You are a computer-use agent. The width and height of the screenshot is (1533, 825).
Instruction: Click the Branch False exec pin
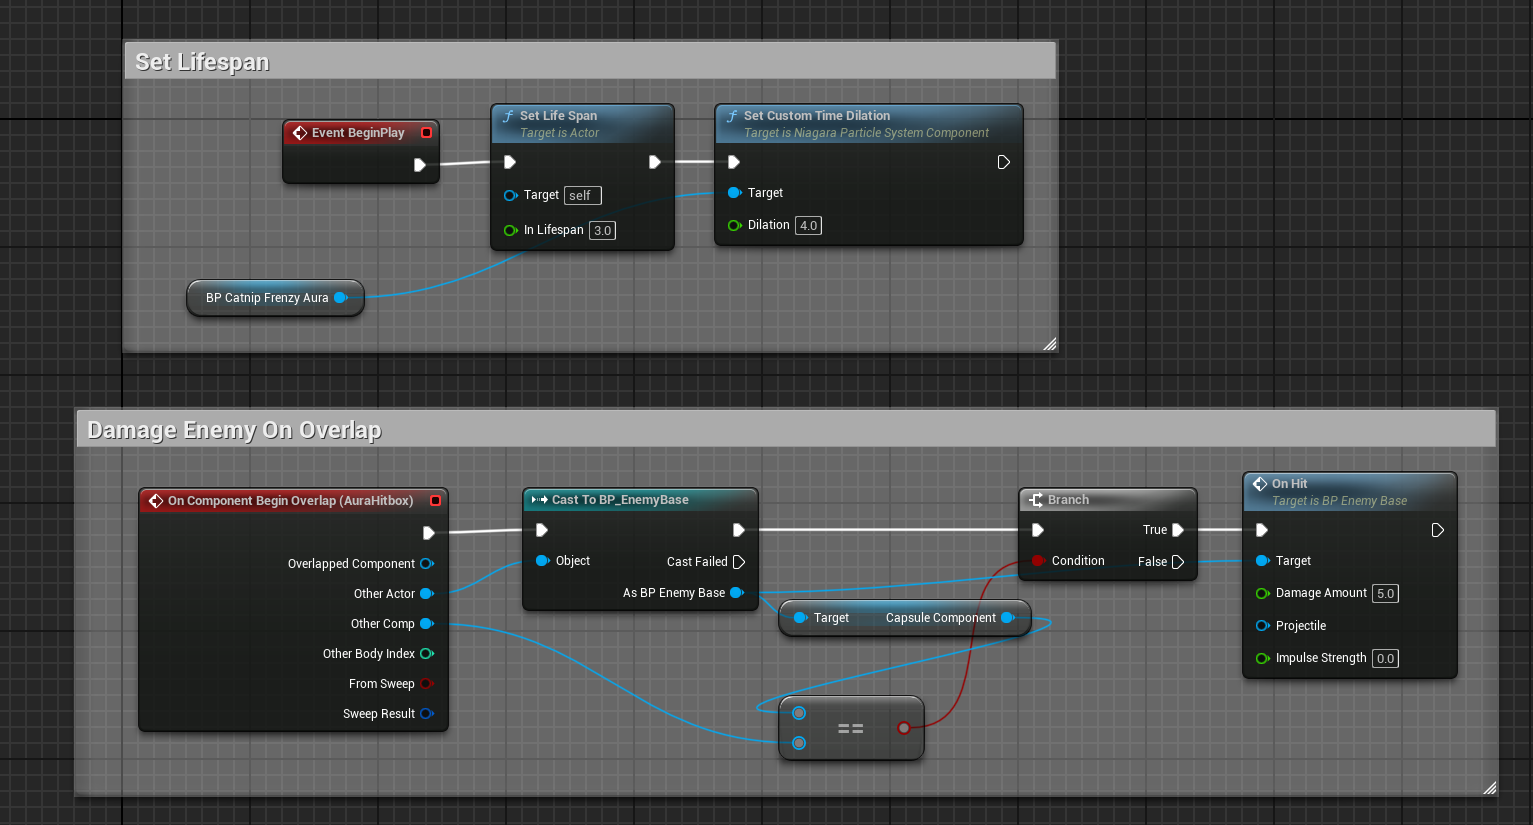[x=1178, y=562]
